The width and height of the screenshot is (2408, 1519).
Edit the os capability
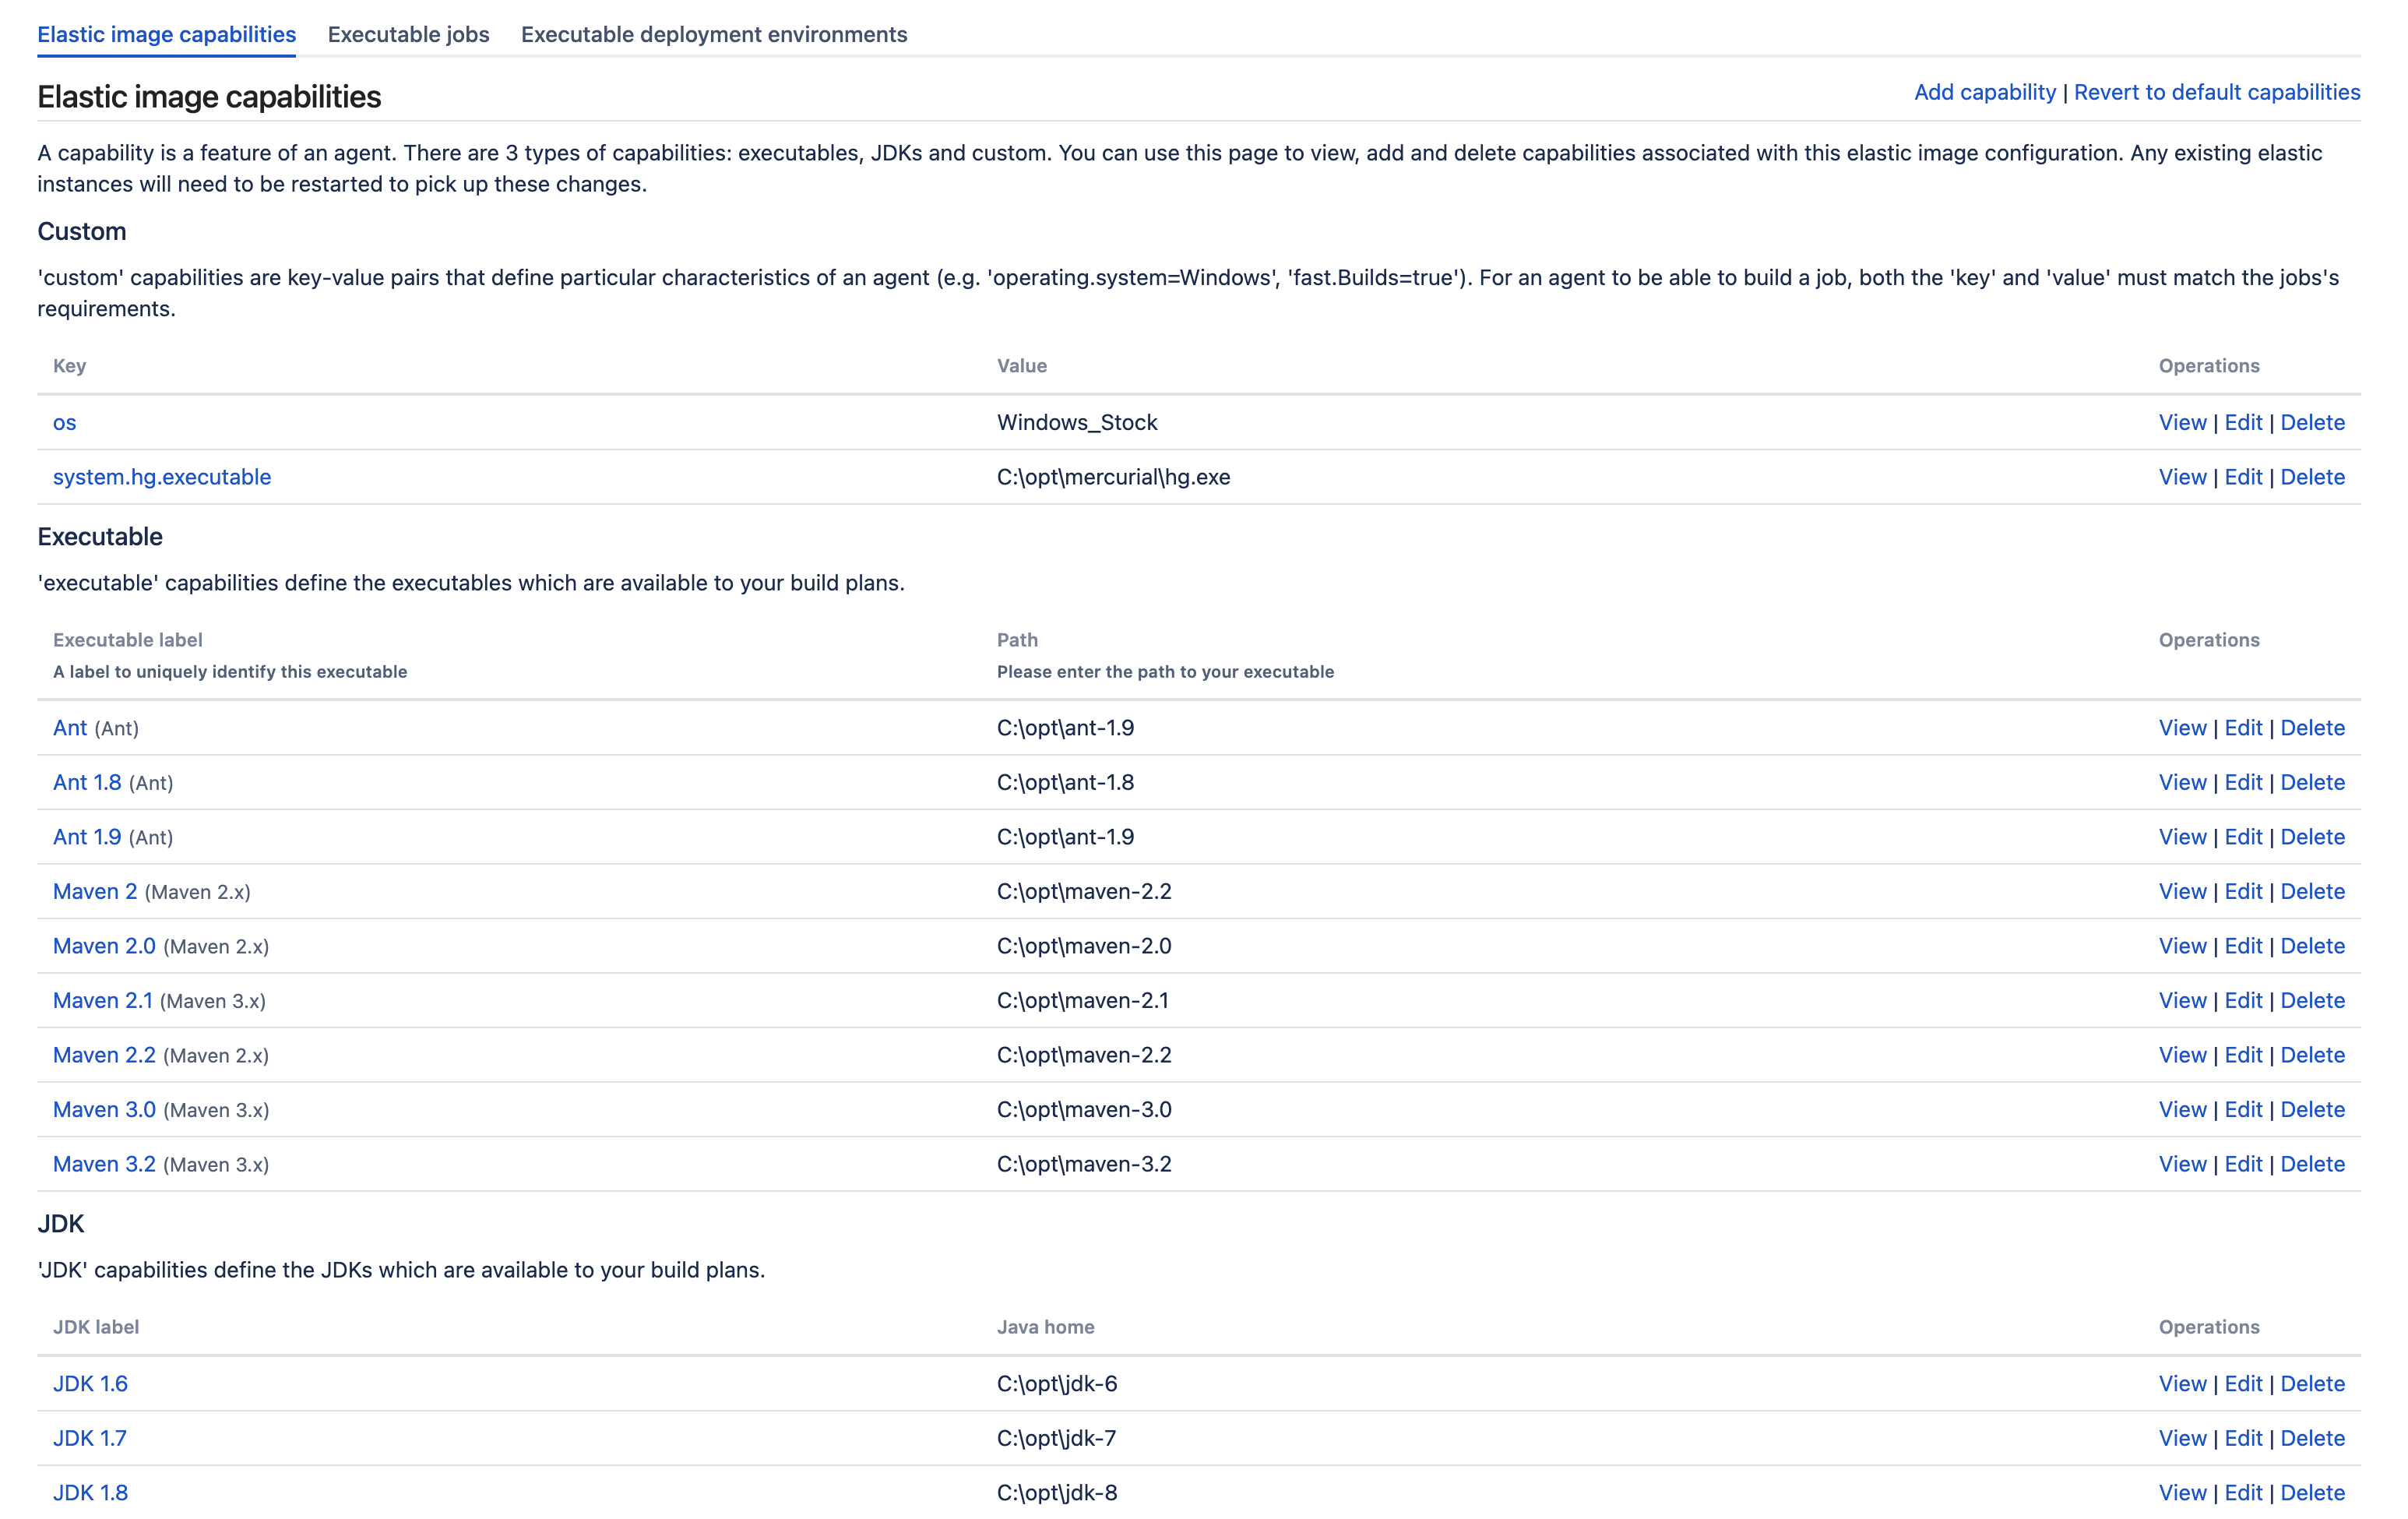pos(2243,422)
